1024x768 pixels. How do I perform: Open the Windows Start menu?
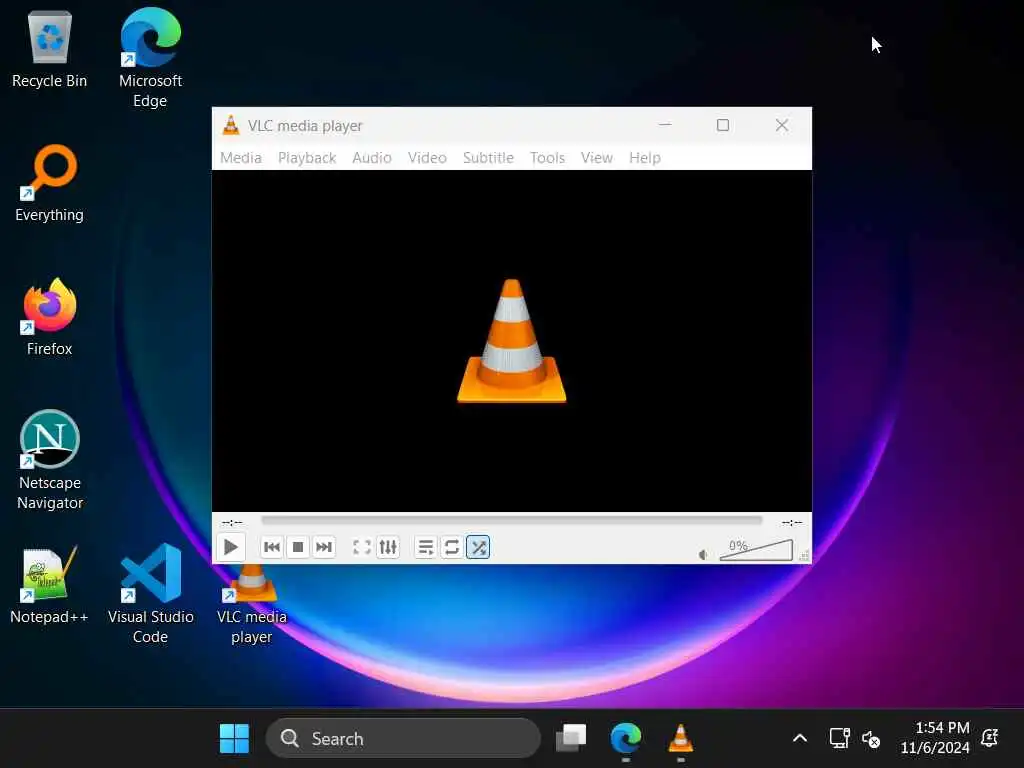click(234, 739)
